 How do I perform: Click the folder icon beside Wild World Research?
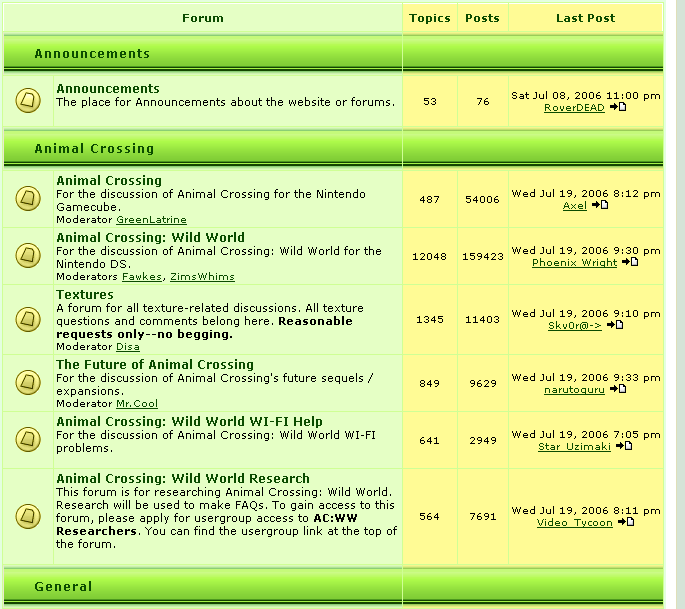pyautogui.click(x=28, y=516)
